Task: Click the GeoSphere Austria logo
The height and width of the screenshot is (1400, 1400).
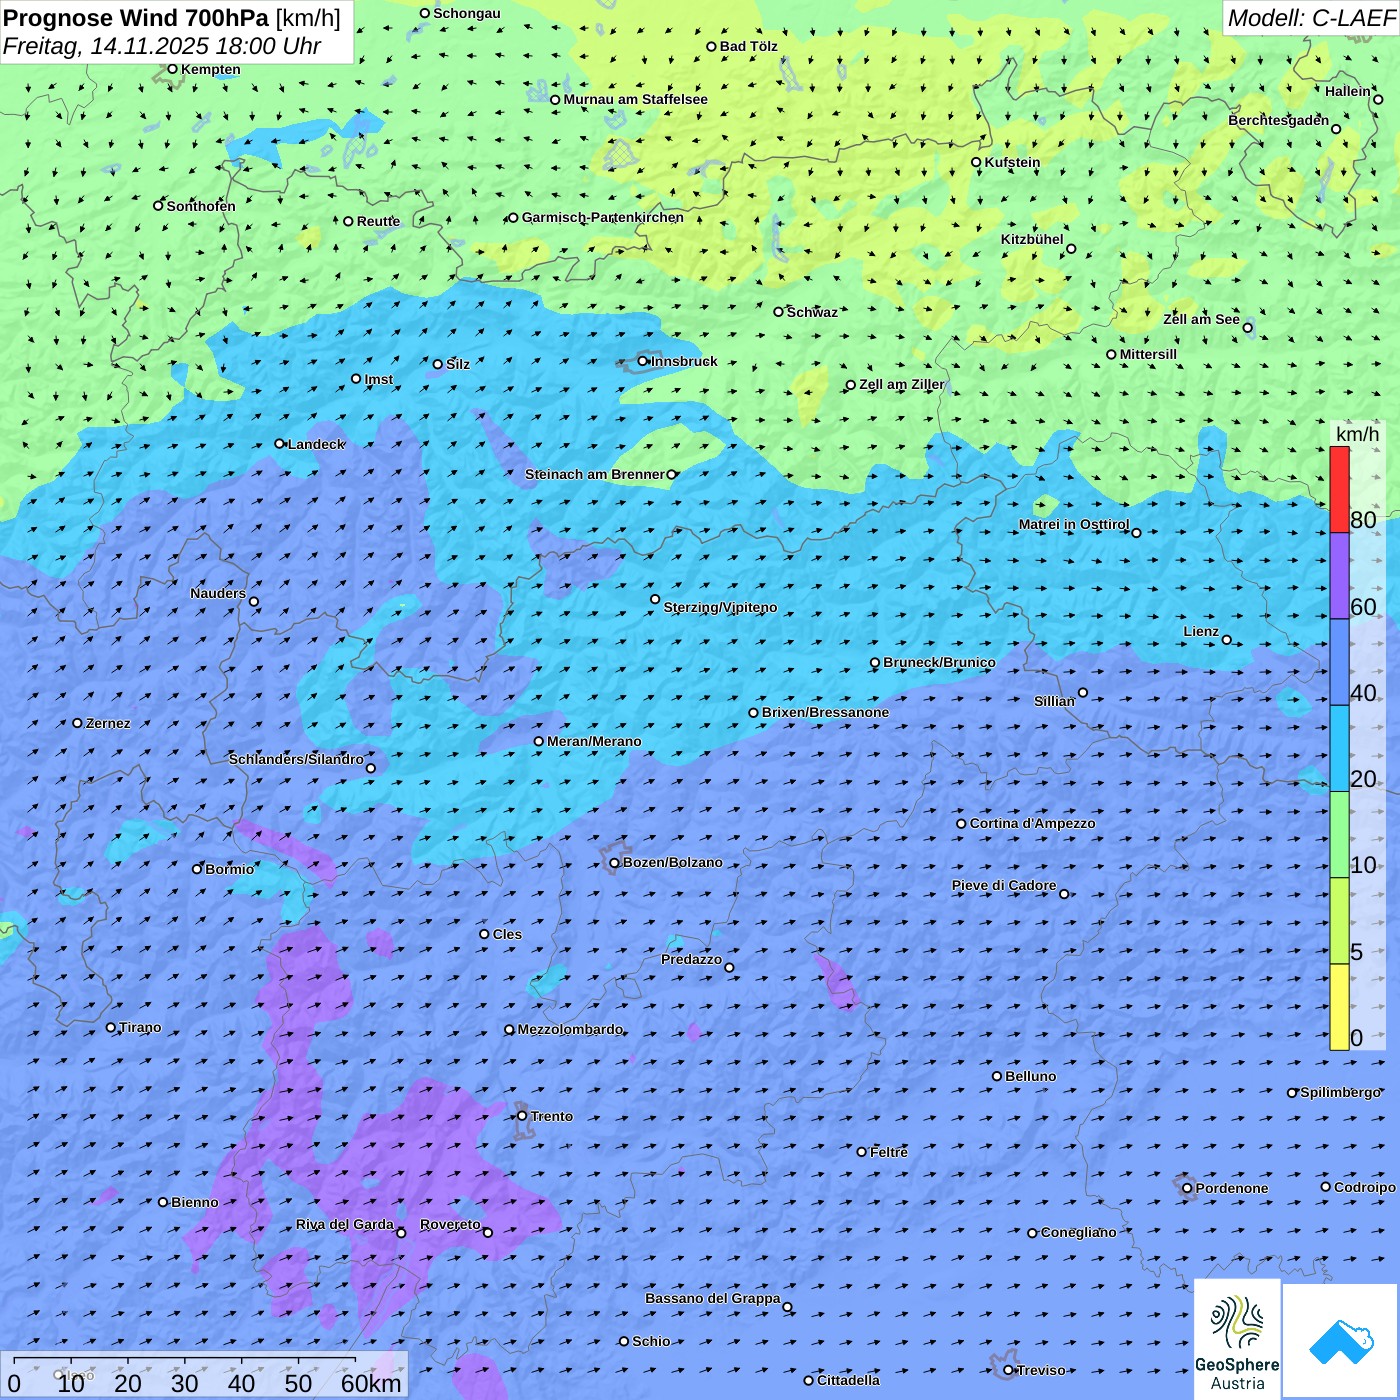Action: (x=1237, y=1339)
